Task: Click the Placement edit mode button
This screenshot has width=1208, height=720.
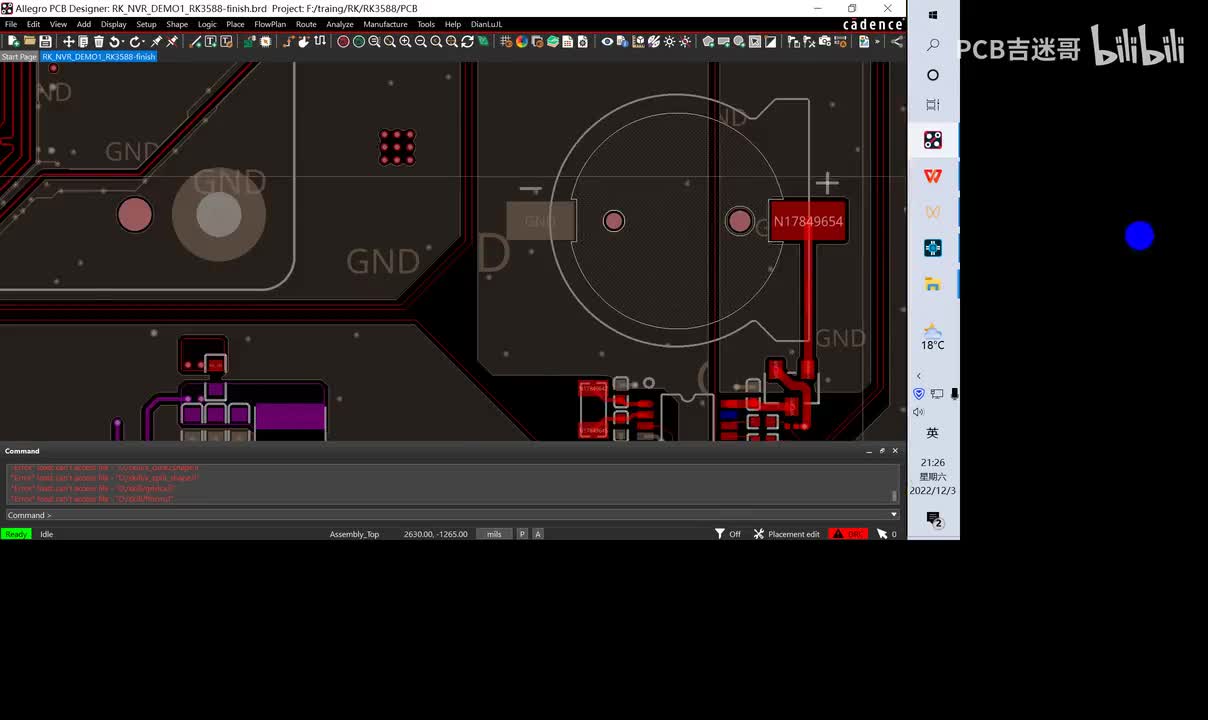Action: (x=787, y=534)
